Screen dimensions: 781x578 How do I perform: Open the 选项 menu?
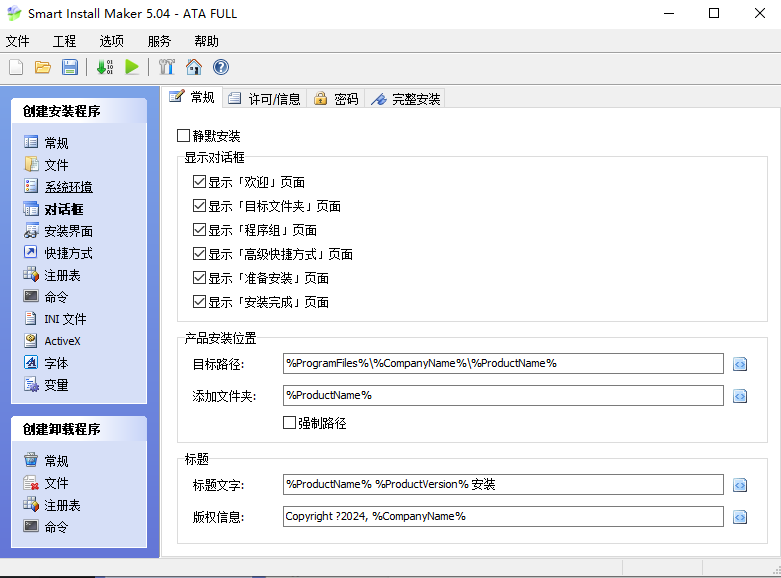point(112,41)
